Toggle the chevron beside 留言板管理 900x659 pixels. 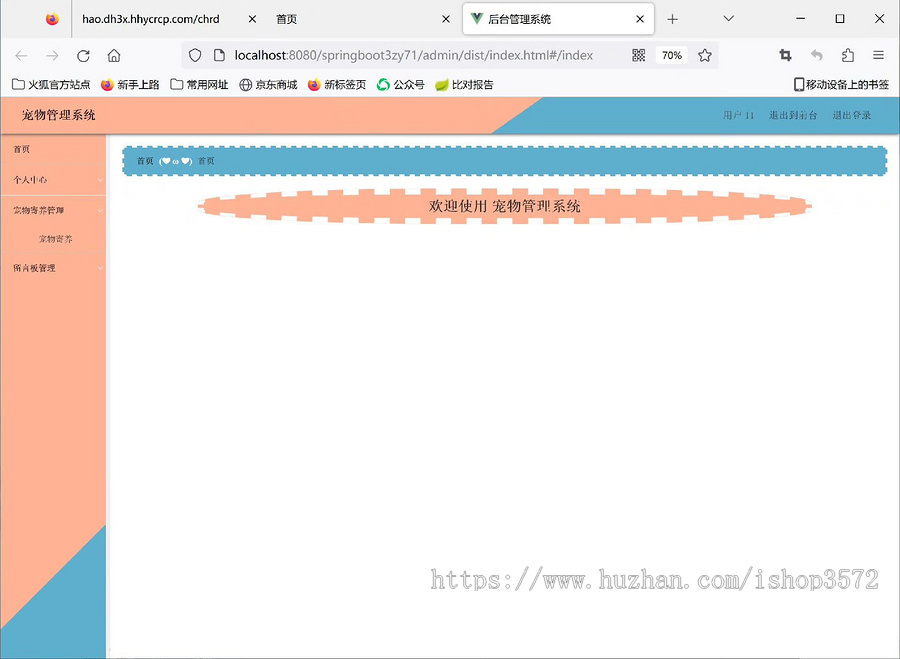[100, 268]
